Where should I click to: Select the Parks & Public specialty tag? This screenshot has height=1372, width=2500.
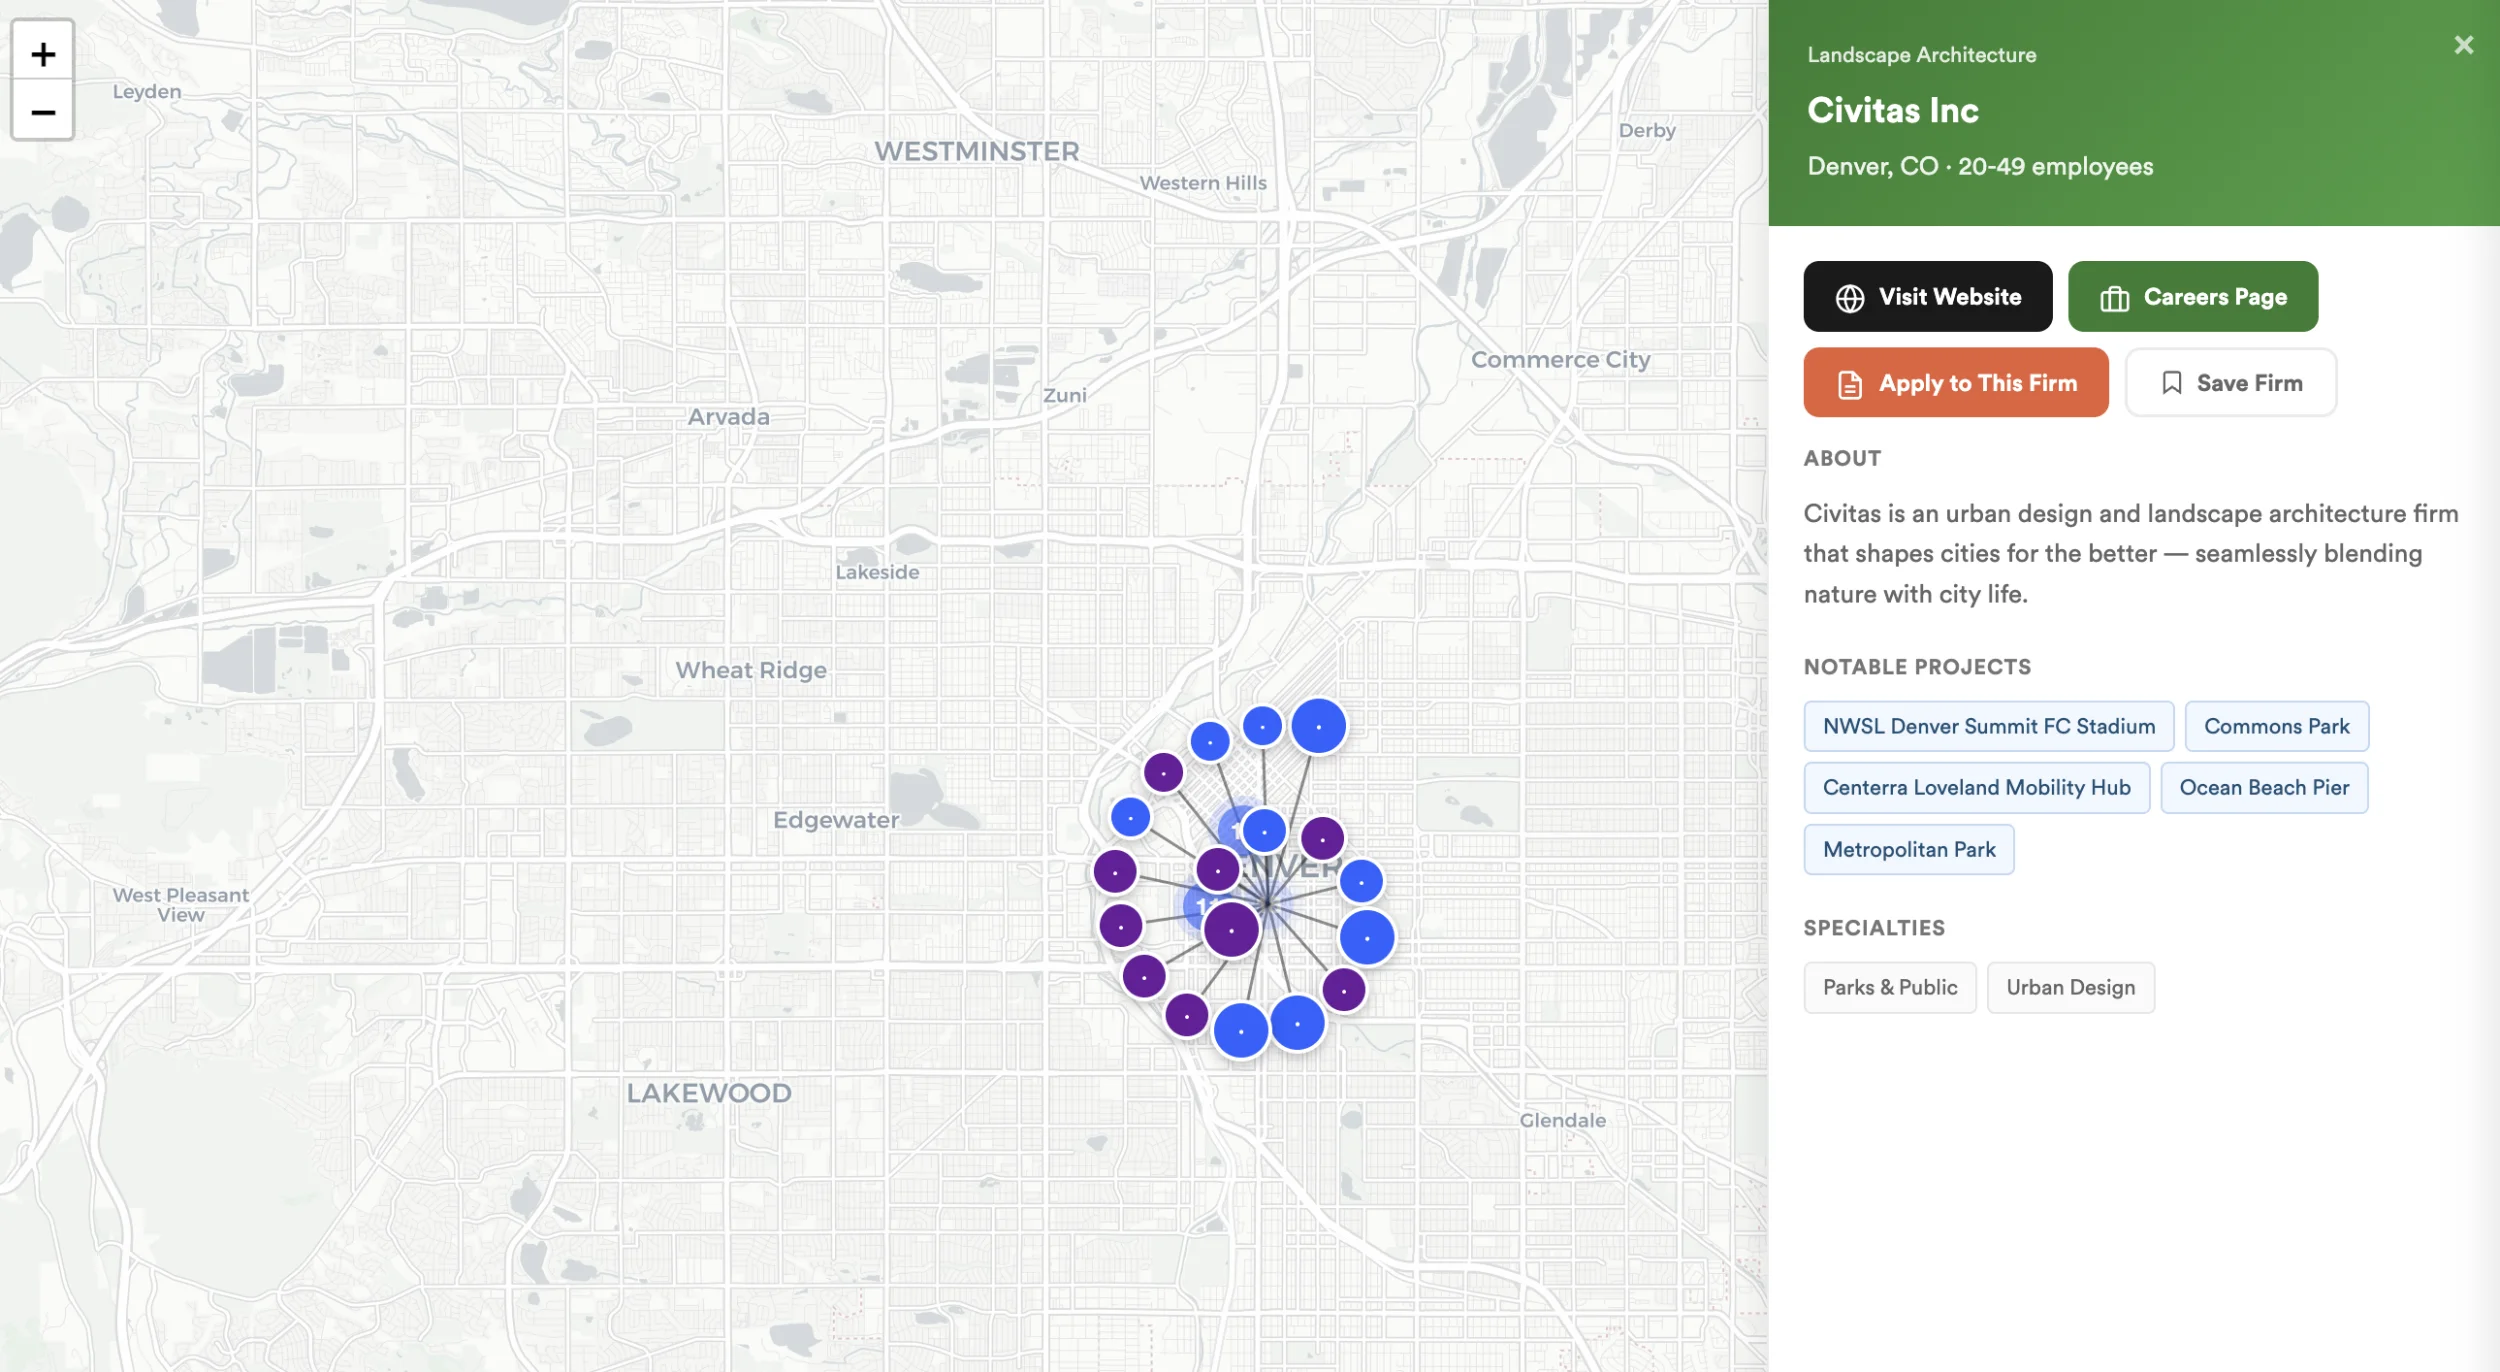click(x=1890, y=988)
